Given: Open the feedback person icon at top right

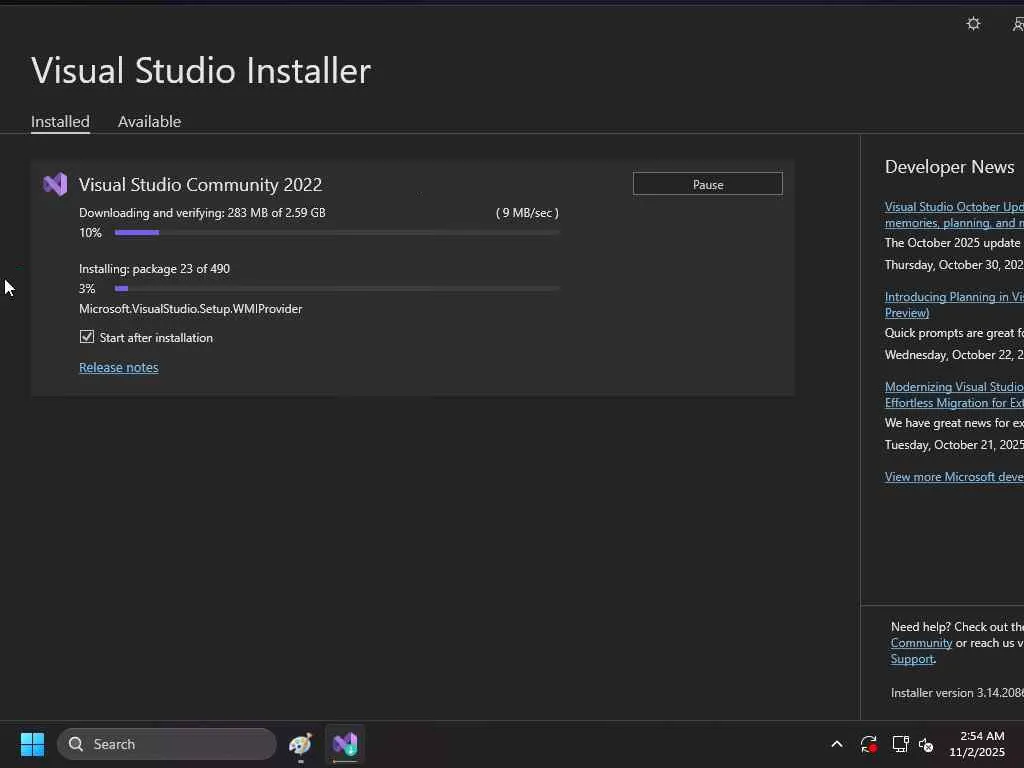Looking at the screenshot, I should point(1018,24).
